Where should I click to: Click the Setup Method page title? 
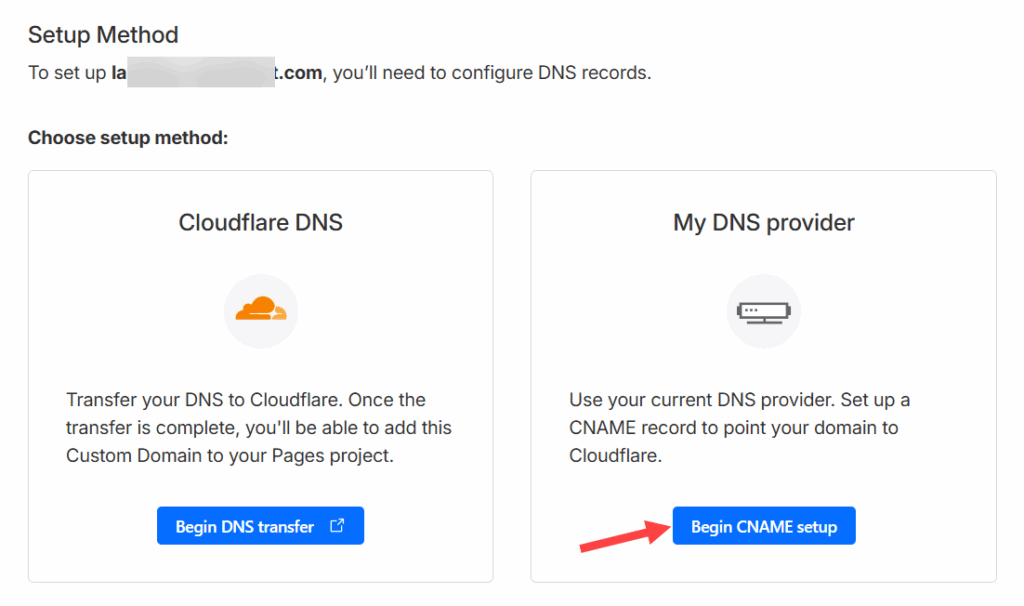(103, 35)
